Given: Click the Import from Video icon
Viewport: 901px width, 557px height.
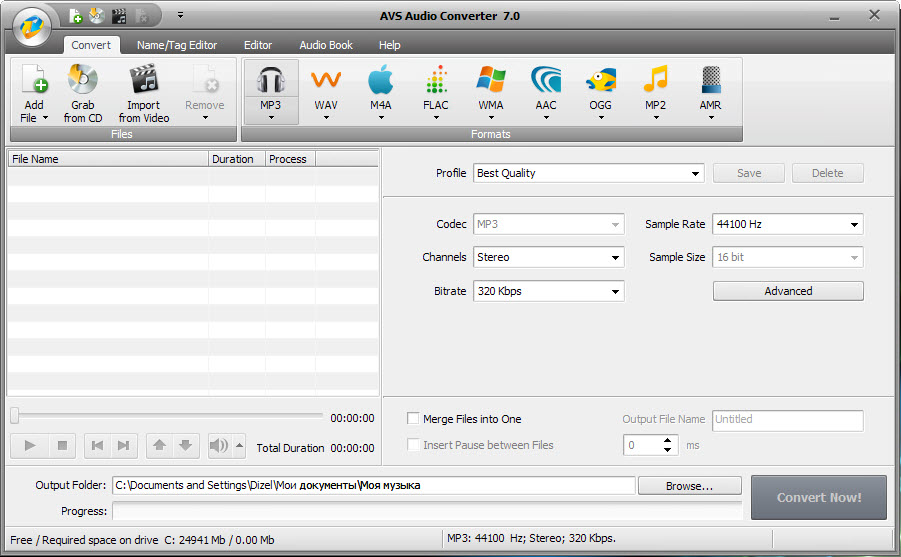Looking at the screenshot, I should [x=144, y=81].
